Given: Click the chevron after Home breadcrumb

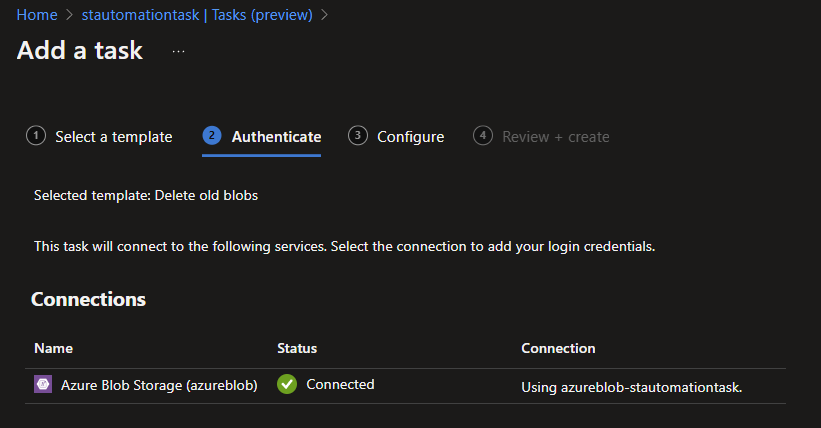Looking at the screenshot, I should (69, 15).
